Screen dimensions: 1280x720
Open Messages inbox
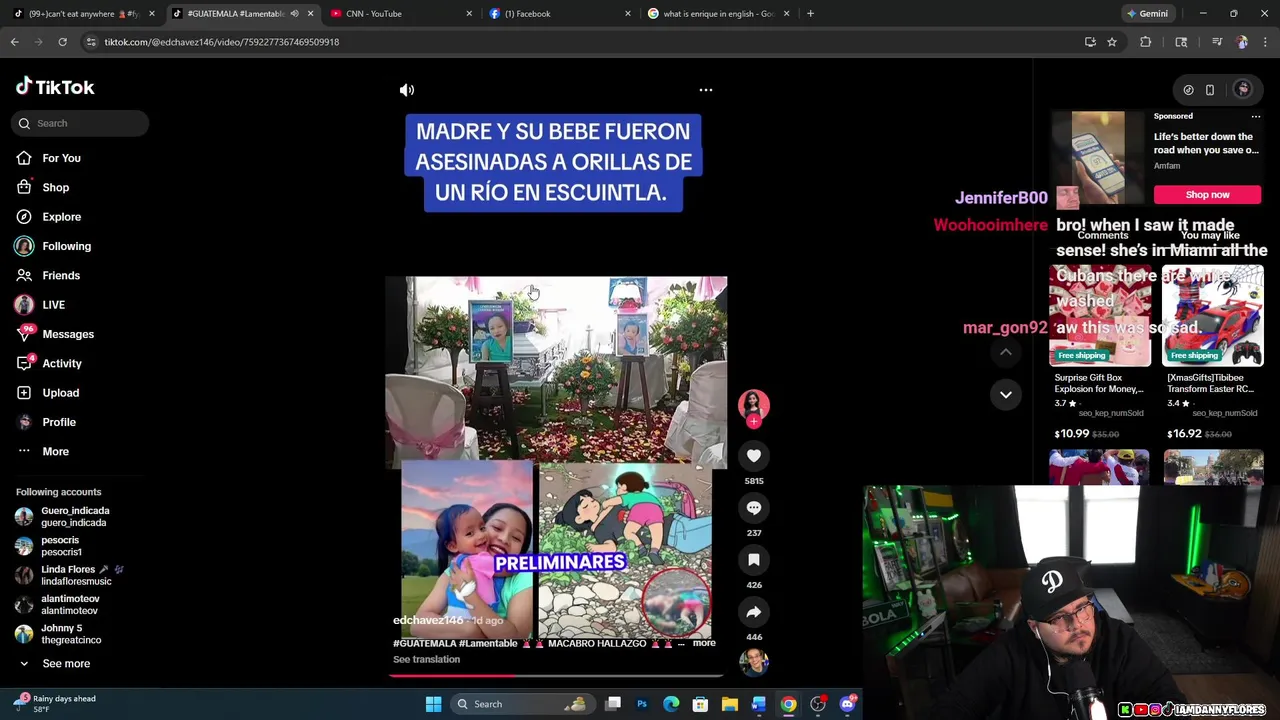68,334
